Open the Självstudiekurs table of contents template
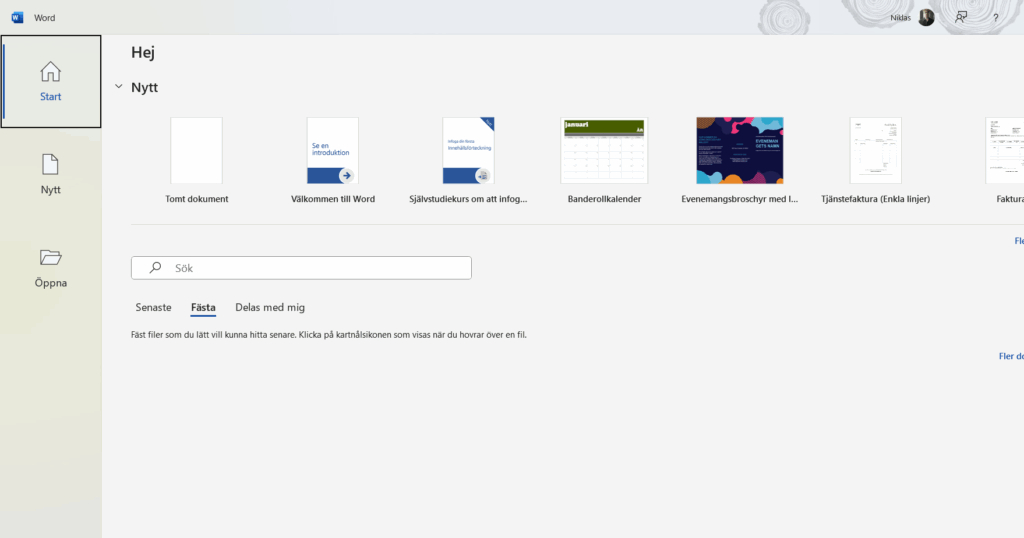 [x=469, y=151]
